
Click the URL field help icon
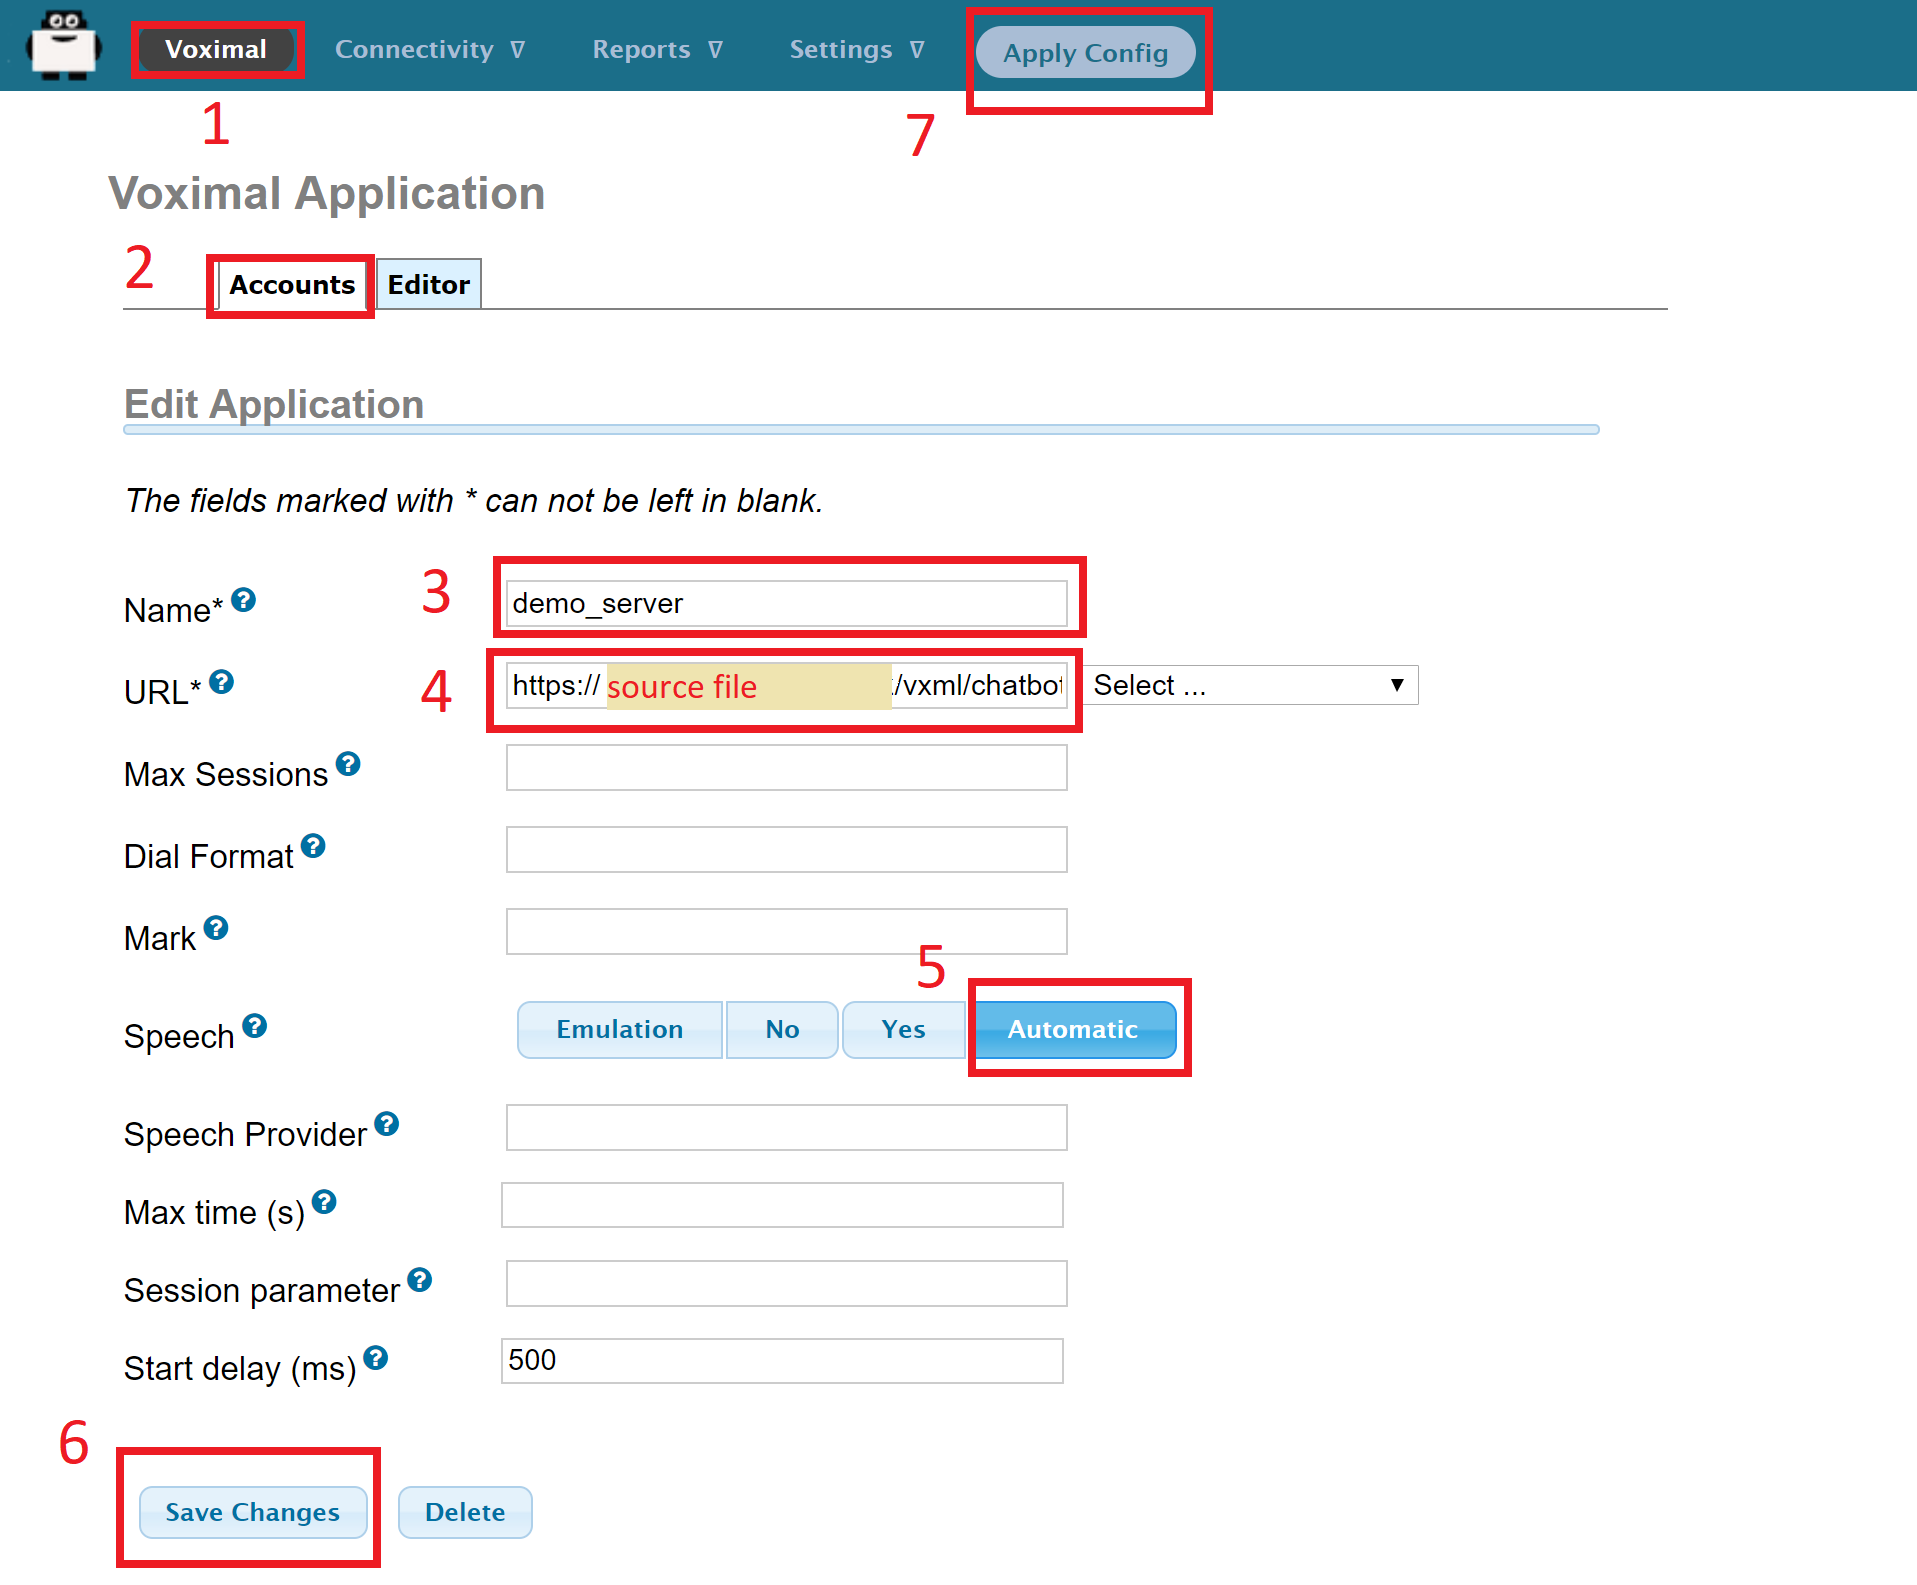(221, 682)
